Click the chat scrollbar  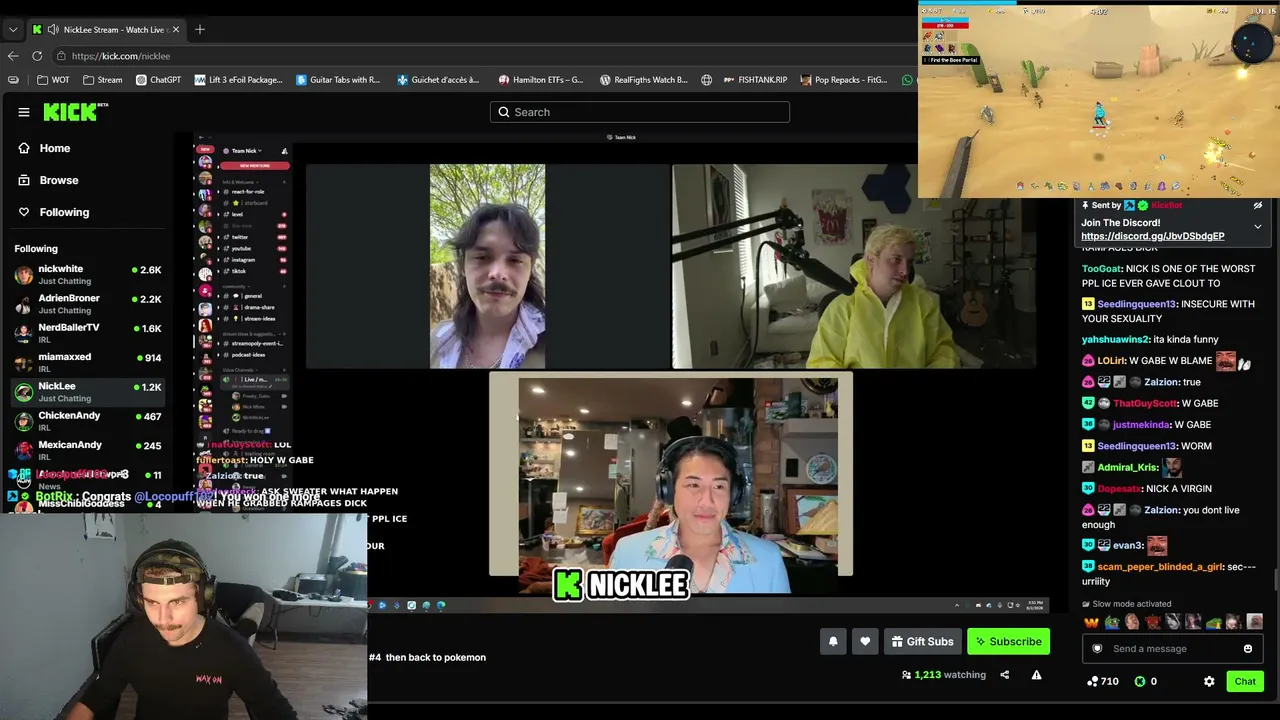1275,580
